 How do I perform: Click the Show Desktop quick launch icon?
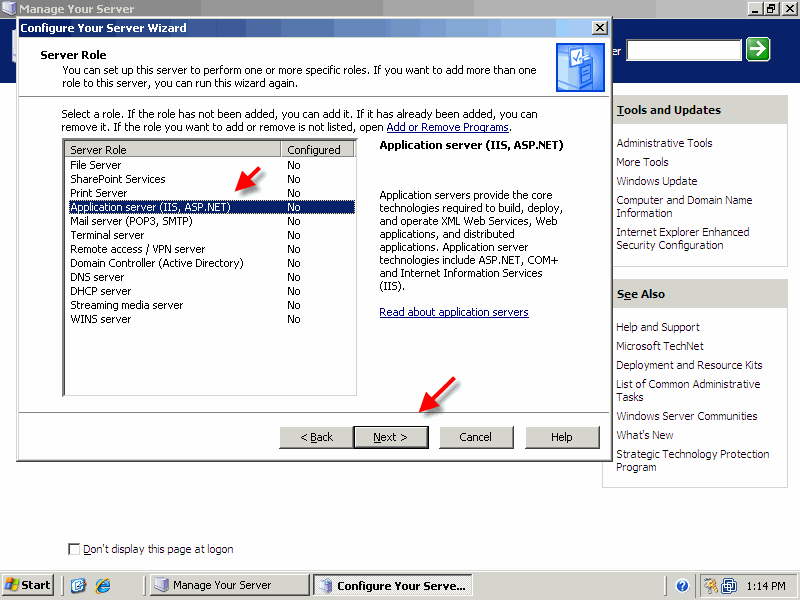(78, 585)
